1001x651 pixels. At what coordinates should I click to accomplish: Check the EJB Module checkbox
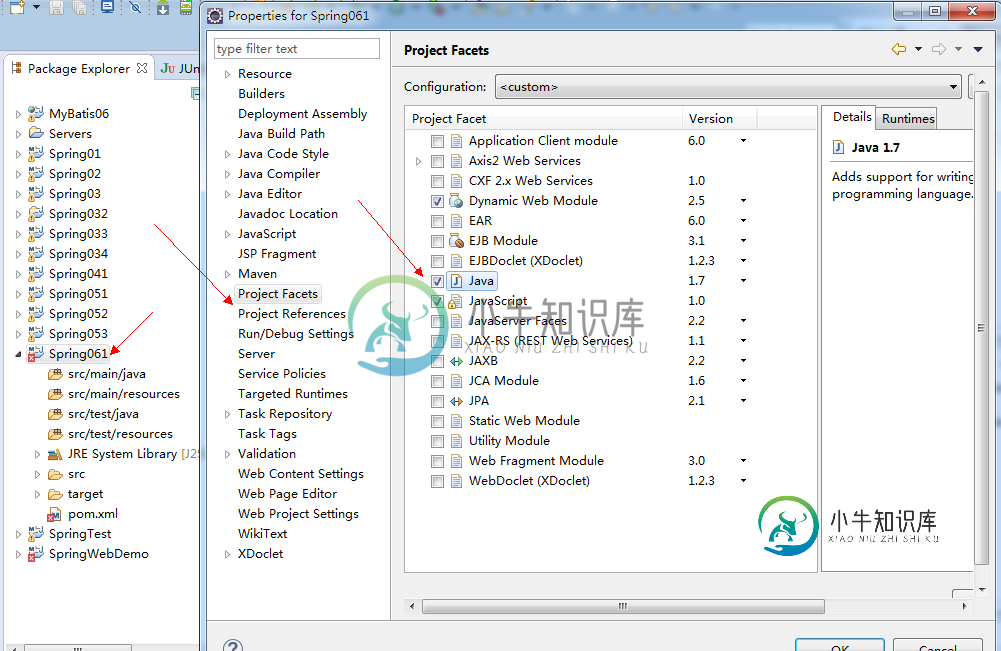(437, 241)
